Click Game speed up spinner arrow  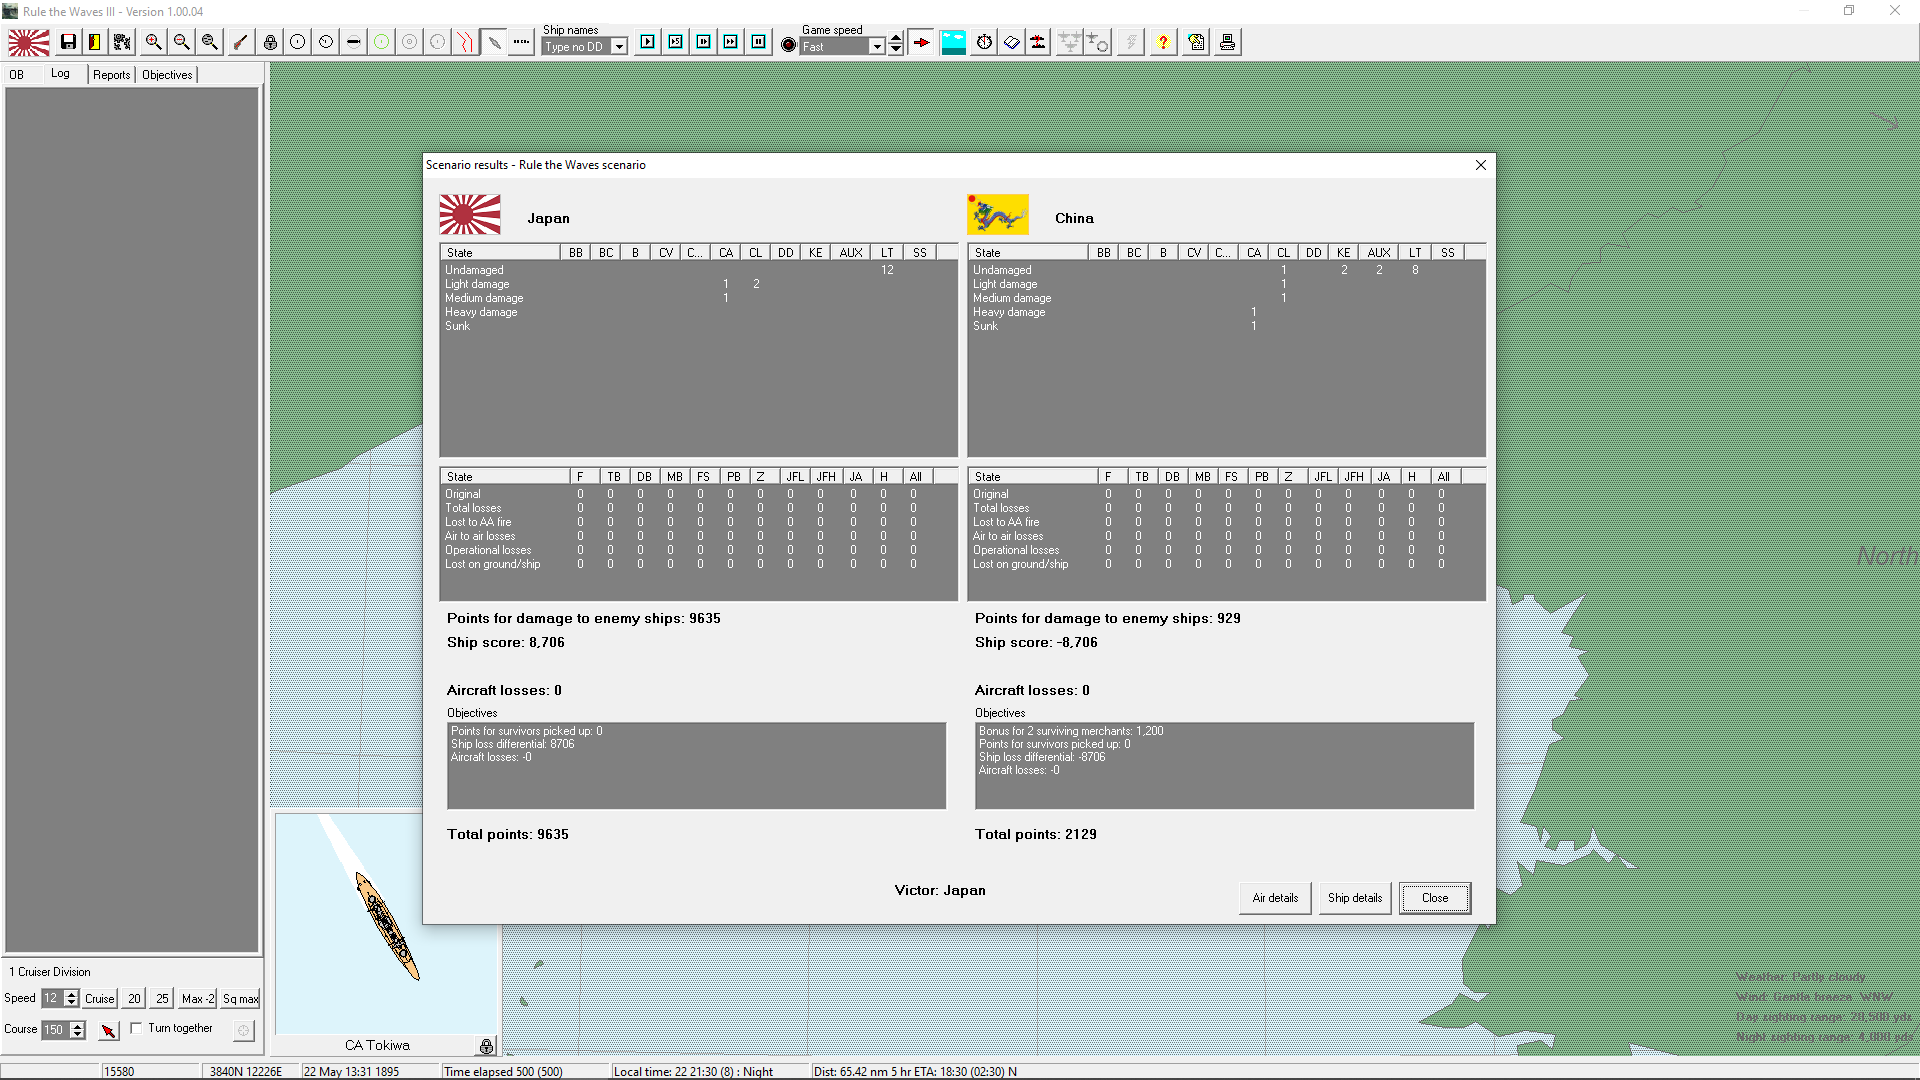click(x=896, y=38)
